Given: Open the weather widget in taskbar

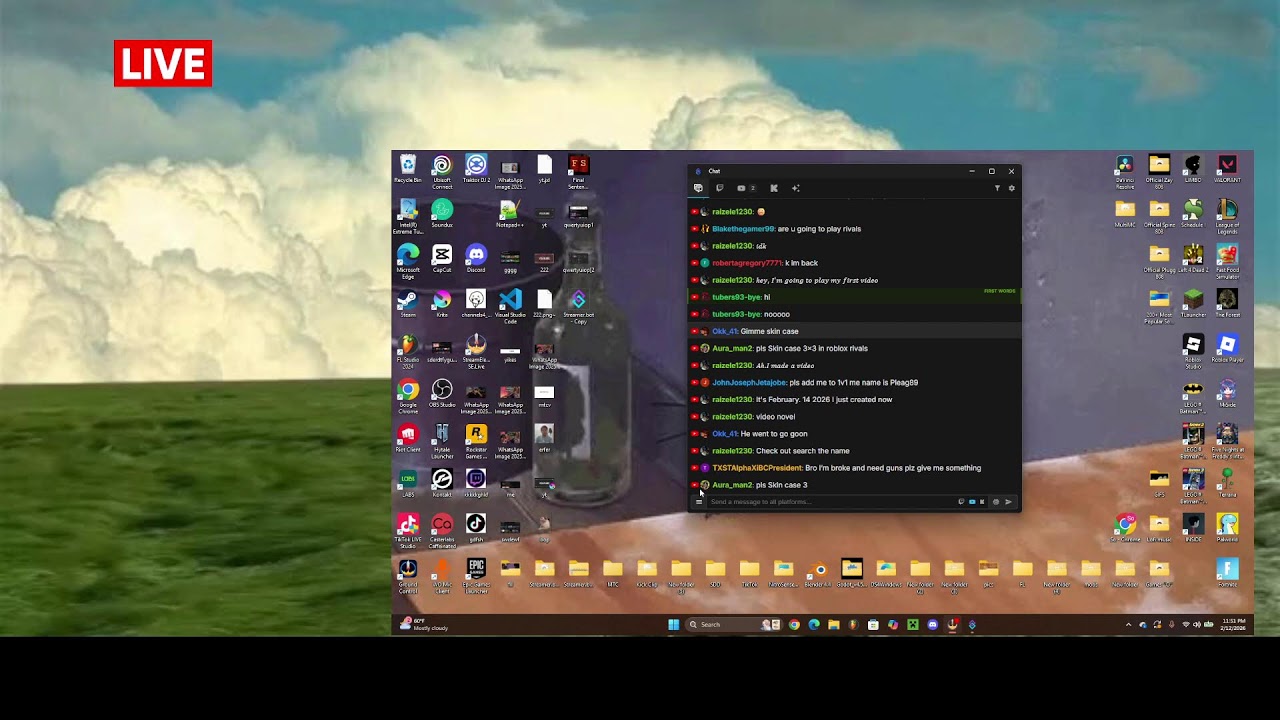Looking at the screenshot, I should coord(424,625).
